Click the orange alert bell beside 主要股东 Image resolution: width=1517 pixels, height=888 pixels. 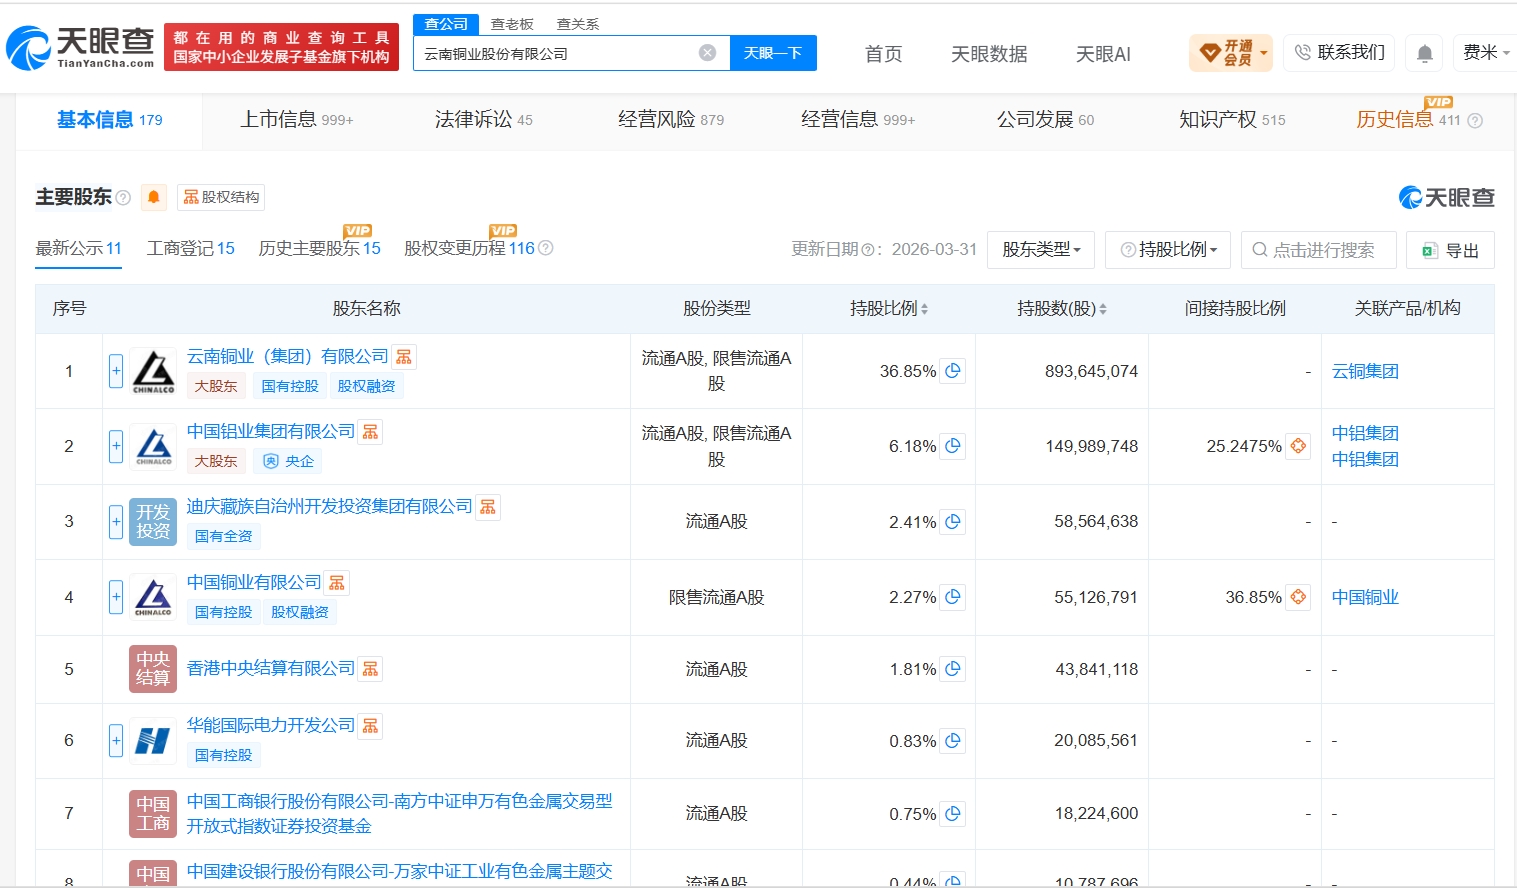click(x=154, y=197)
